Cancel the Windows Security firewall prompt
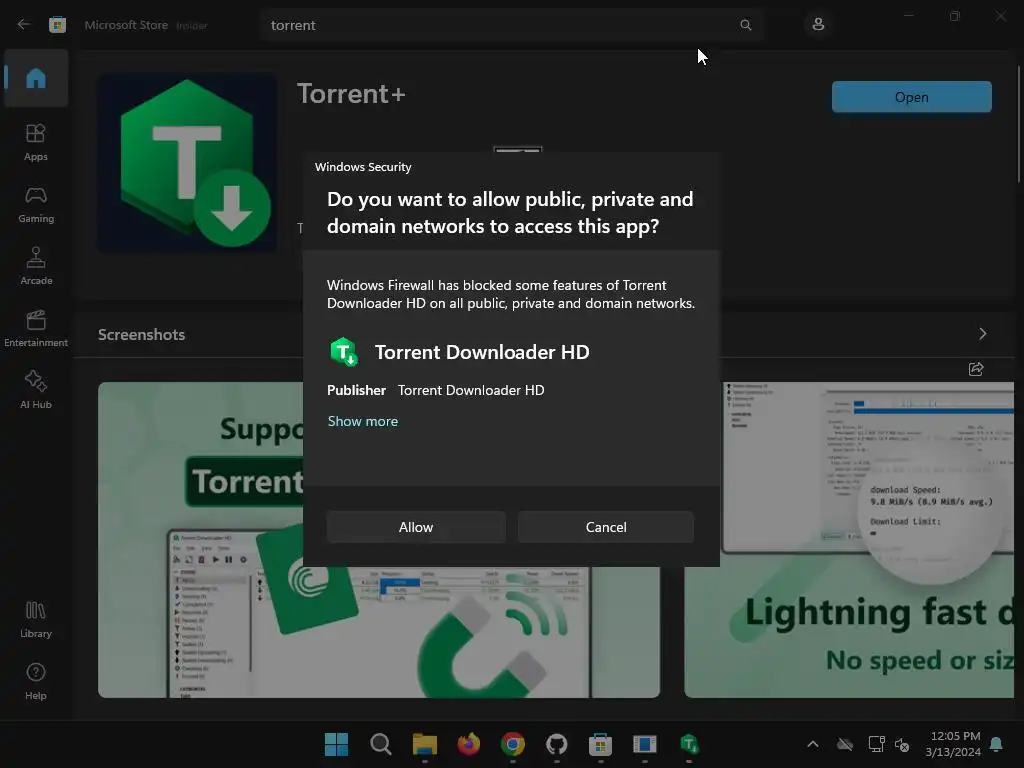 click(606, 527)
